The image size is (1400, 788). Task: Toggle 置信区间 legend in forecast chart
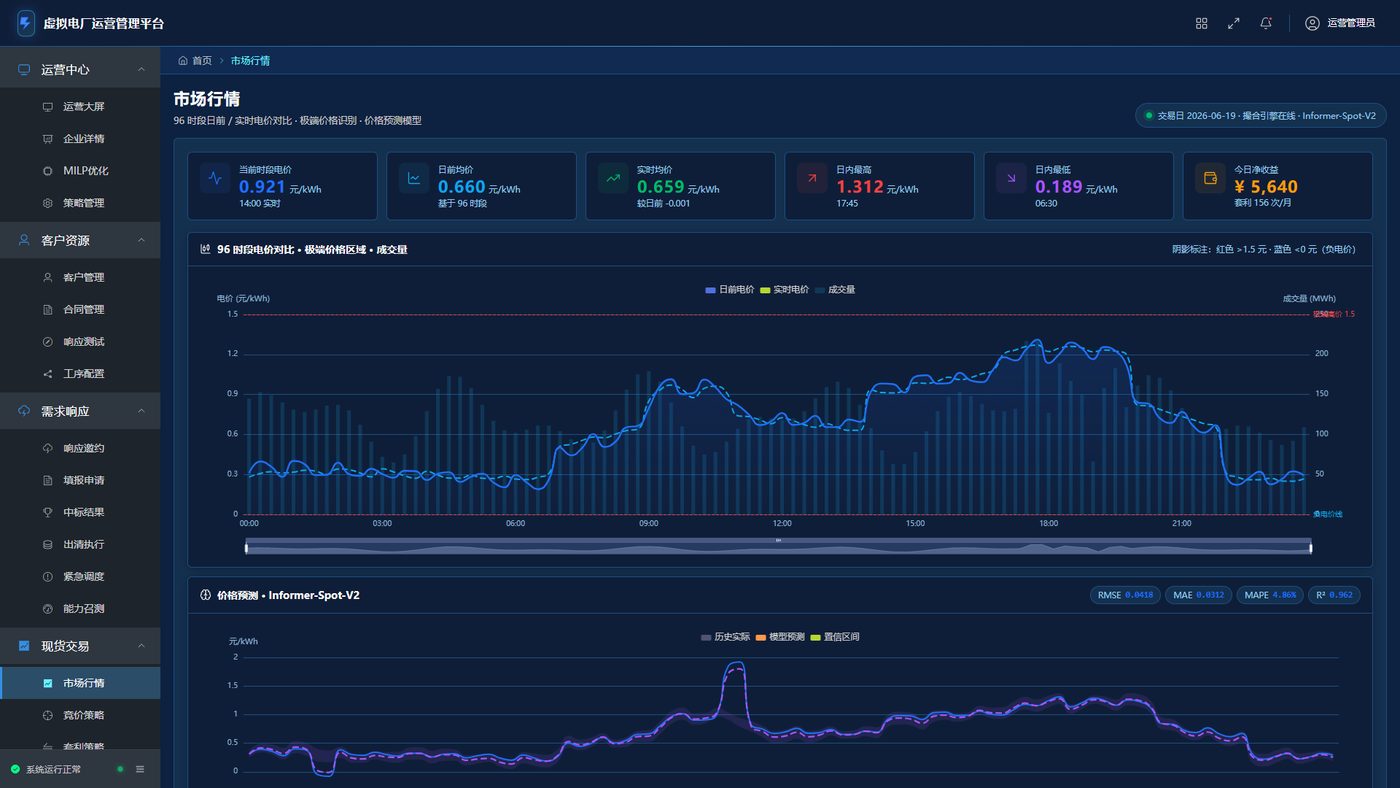(x=835, y=636)
